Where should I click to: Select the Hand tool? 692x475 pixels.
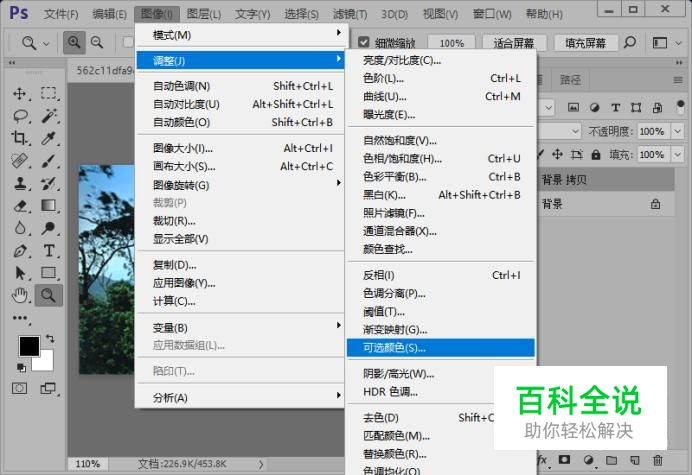click(19, 295)
